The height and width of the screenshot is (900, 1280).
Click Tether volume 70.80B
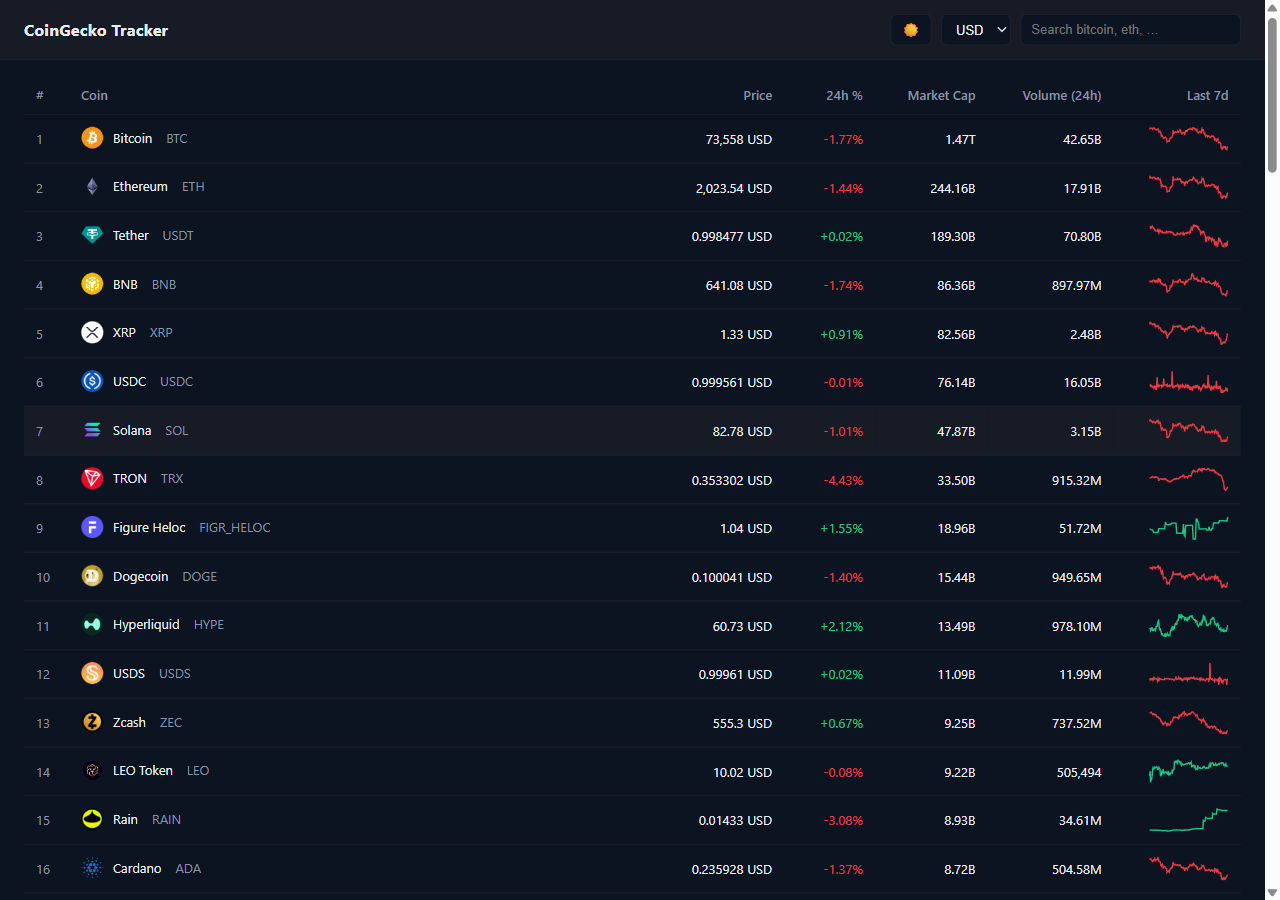(1082, 236)
